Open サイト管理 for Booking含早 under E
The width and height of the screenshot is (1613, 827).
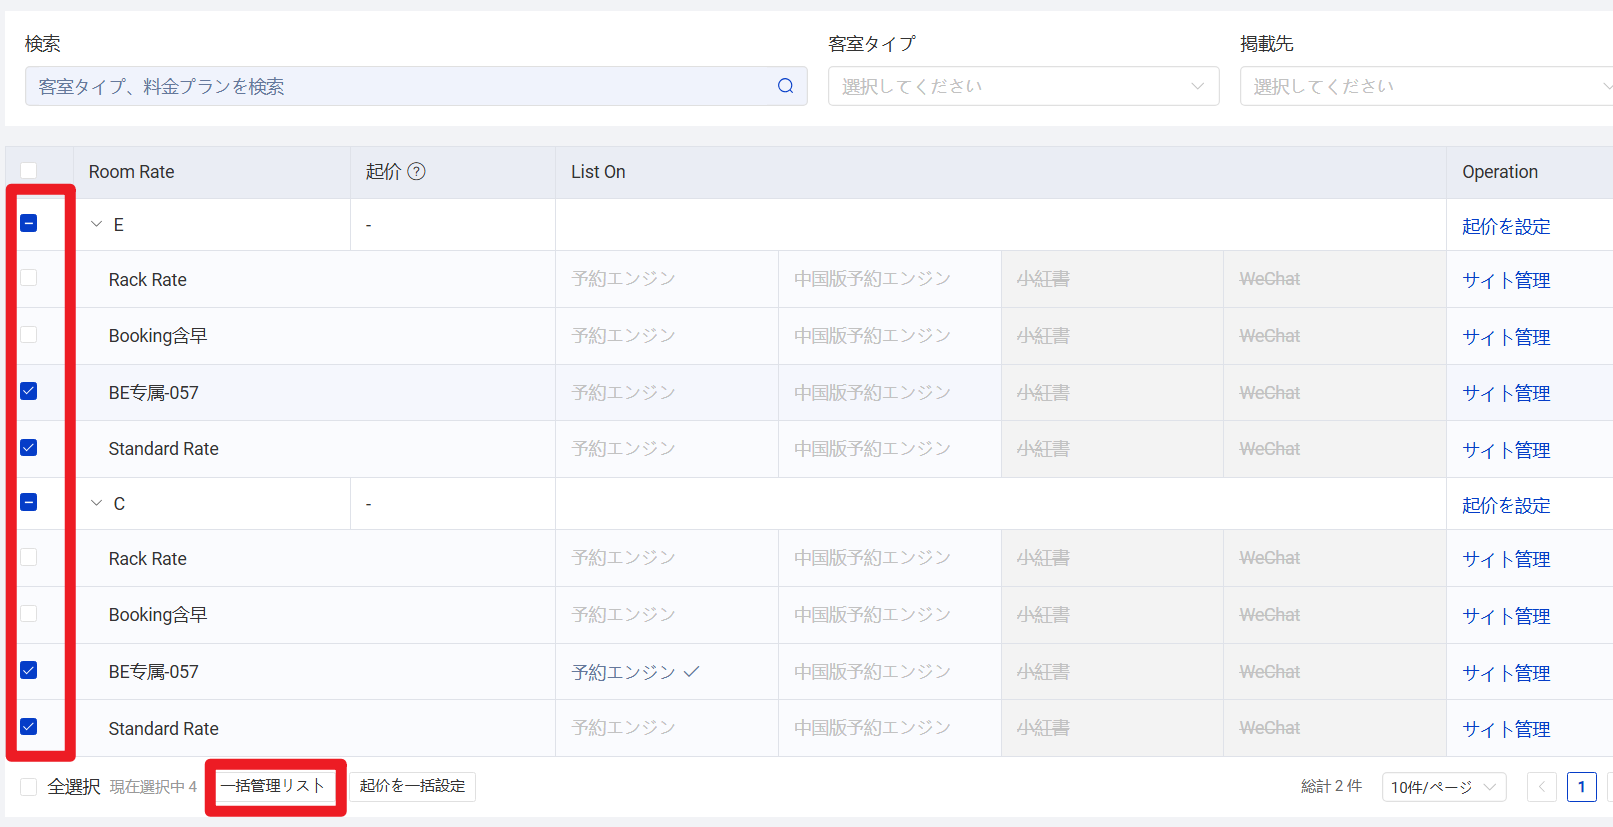1506,337
